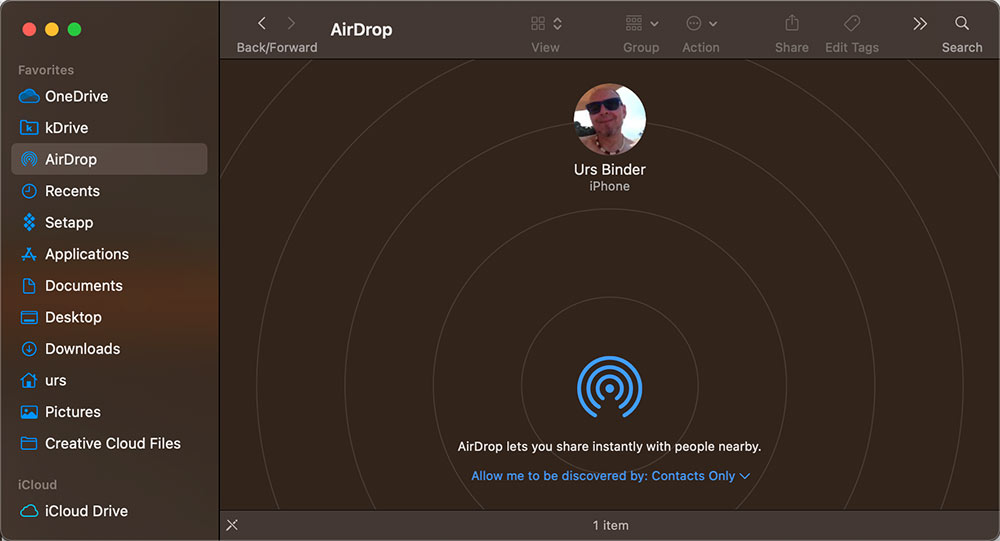1000x541 pixels.
Task: Open the Recents clock icon
Action: coord(29,191)
